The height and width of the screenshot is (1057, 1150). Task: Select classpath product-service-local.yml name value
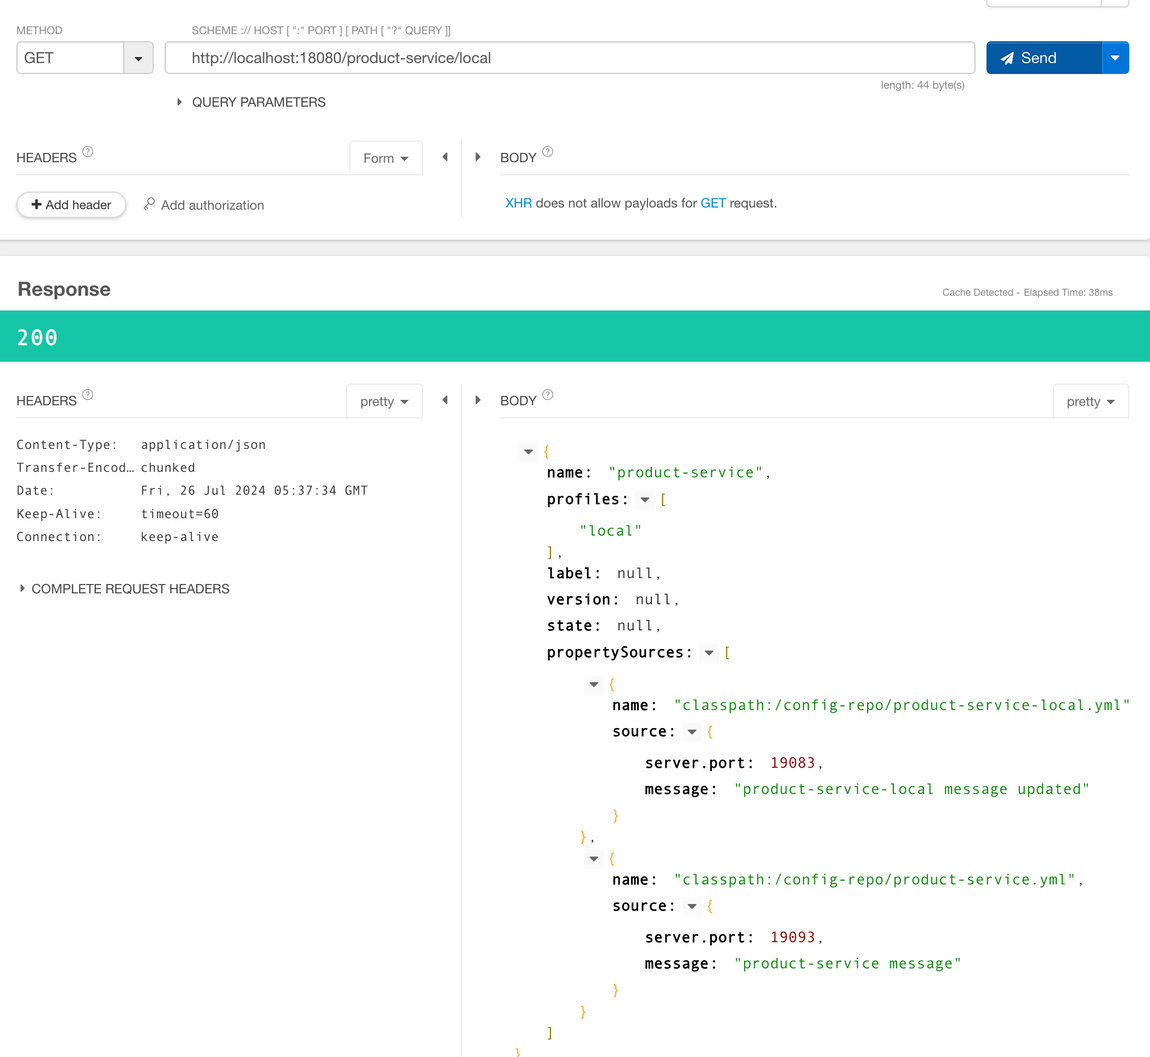[902, 706]
